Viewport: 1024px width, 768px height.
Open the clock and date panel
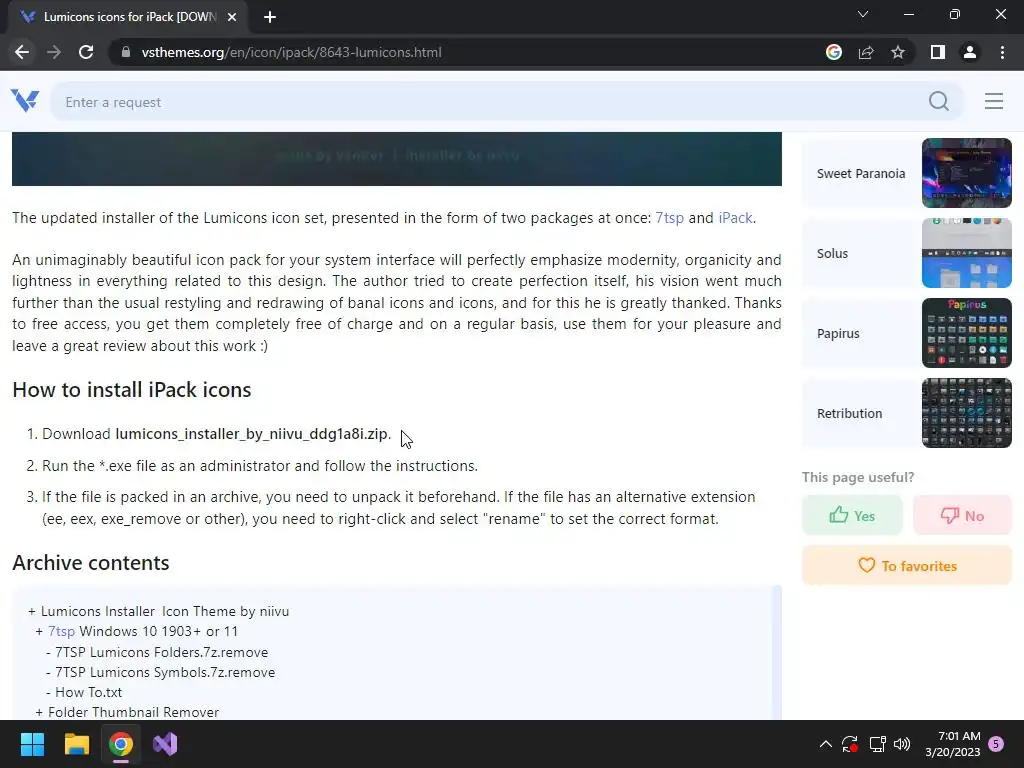pyautogui.click(x=952, y=744)
